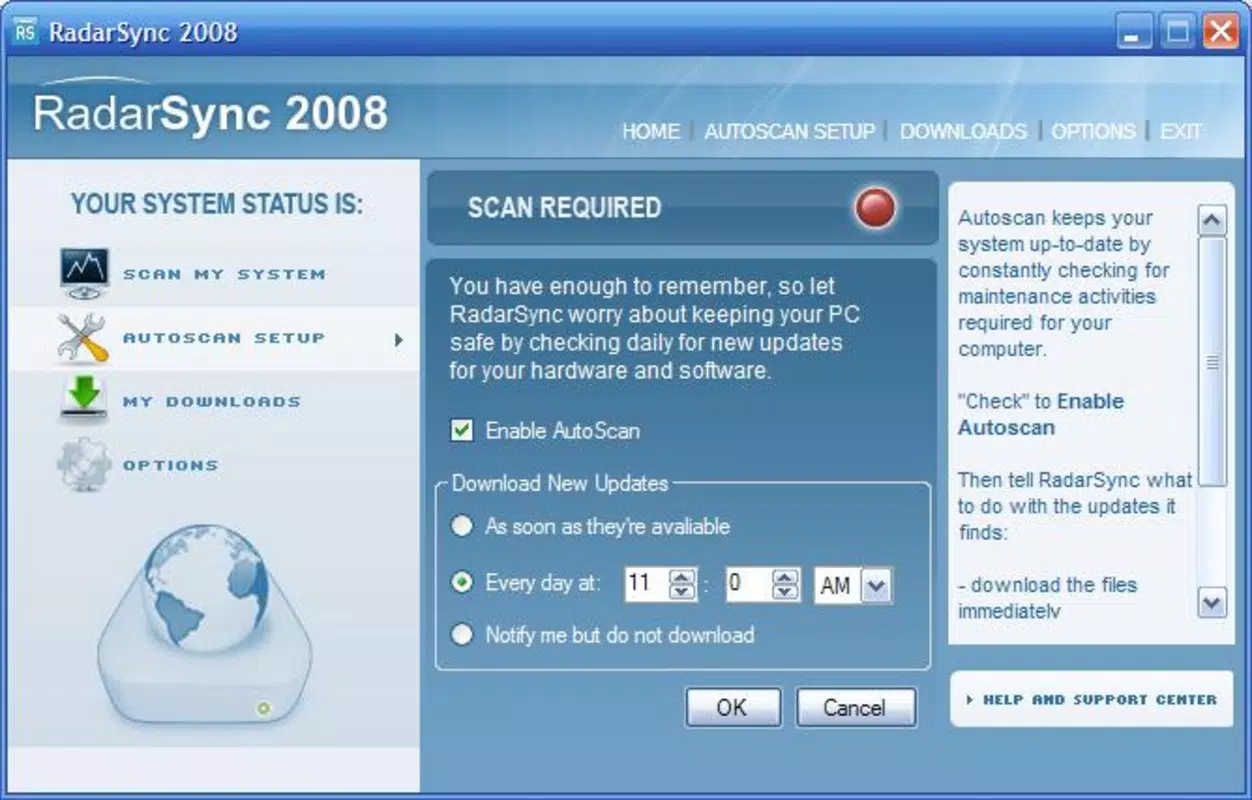Image resolution: width=1252 pixels, height=800 pixels.
Task: Select As soon as they're avaliable option
Action: pyautogui.click(x=461, y=526)
